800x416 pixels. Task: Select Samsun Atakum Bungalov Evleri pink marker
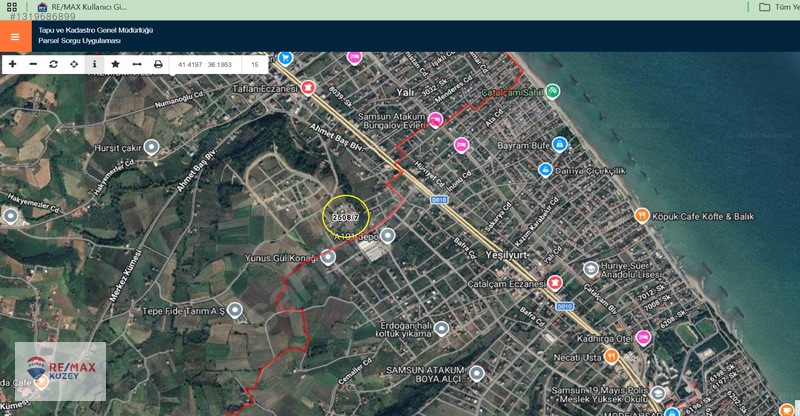tap(435, 120)
